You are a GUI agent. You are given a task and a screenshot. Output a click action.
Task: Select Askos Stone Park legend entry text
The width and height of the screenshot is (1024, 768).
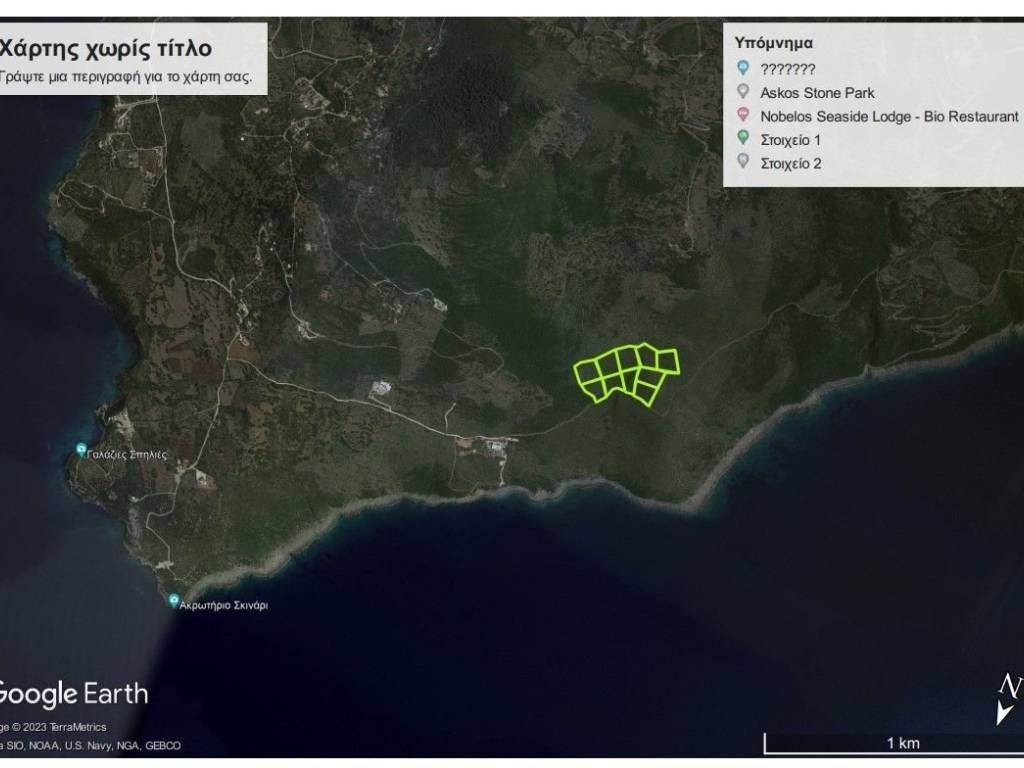pyautogui.click(x=817, y=93)
